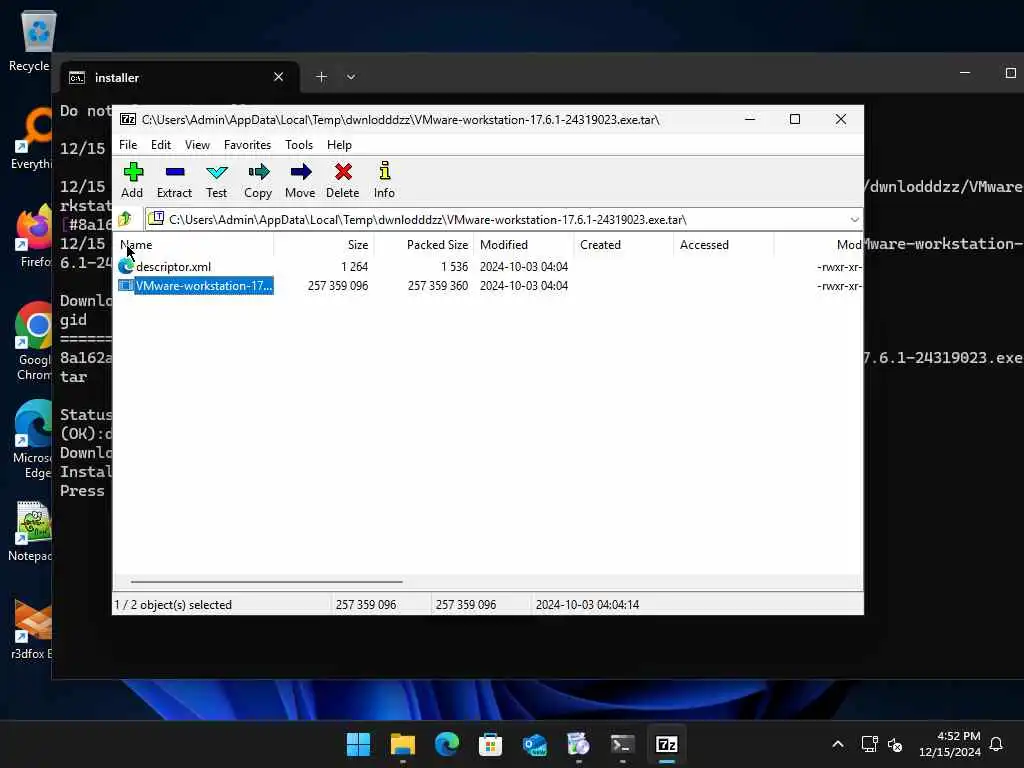This screenshot has width=1024, height=768.
Task: Open the View menu
Action: pyautogui.click(x=197, y=145)
